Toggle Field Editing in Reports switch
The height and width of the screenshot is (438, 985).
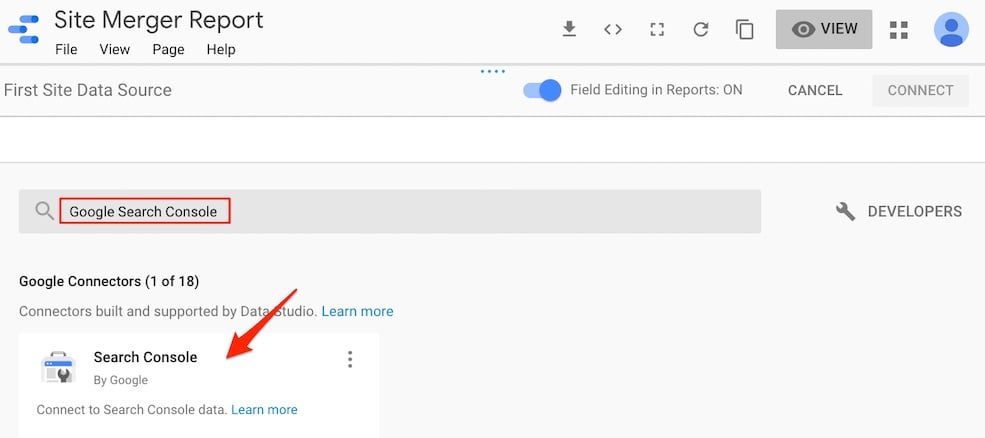coord(542,90)
